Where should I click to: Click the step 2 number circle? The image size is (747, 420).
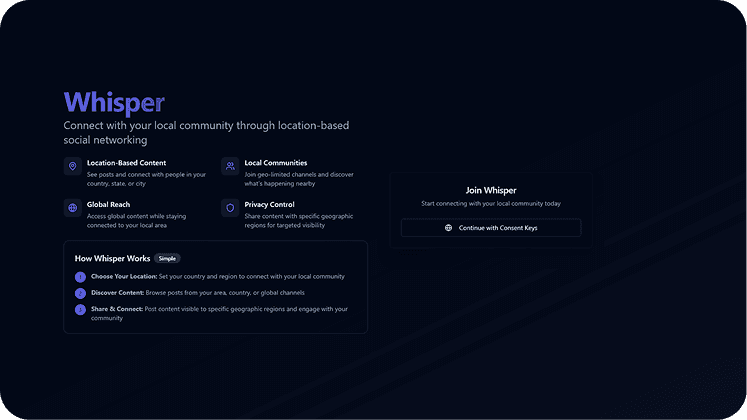click(x=81, y=293)
